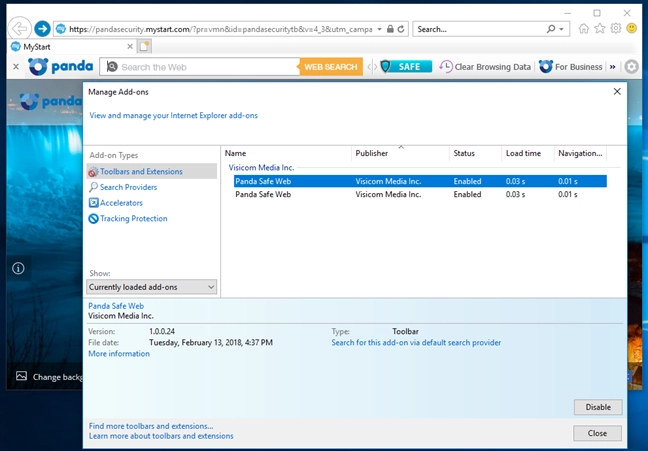Viewport: 648px width, 451px height.
Task: Open a new tab button
Action: tap(144, 46)
